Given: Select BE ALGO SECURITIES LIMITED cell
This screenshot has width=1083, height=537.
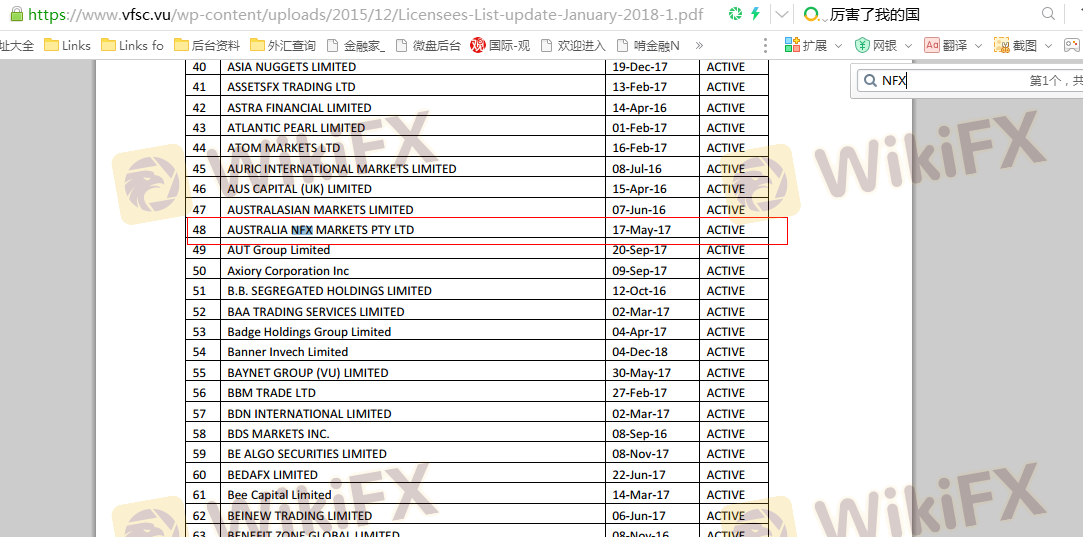Looking at the screenshot, I should (x=412, y=454).
